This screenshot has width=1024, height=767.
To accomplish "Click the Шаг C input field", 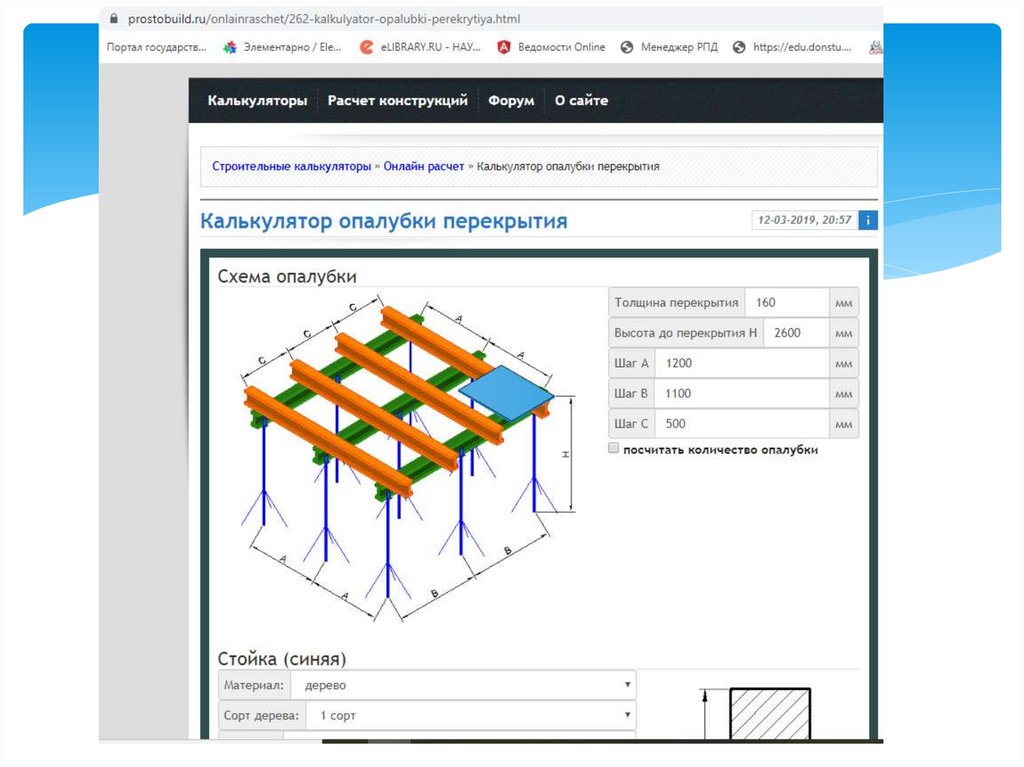I will (x=742, y=423).
